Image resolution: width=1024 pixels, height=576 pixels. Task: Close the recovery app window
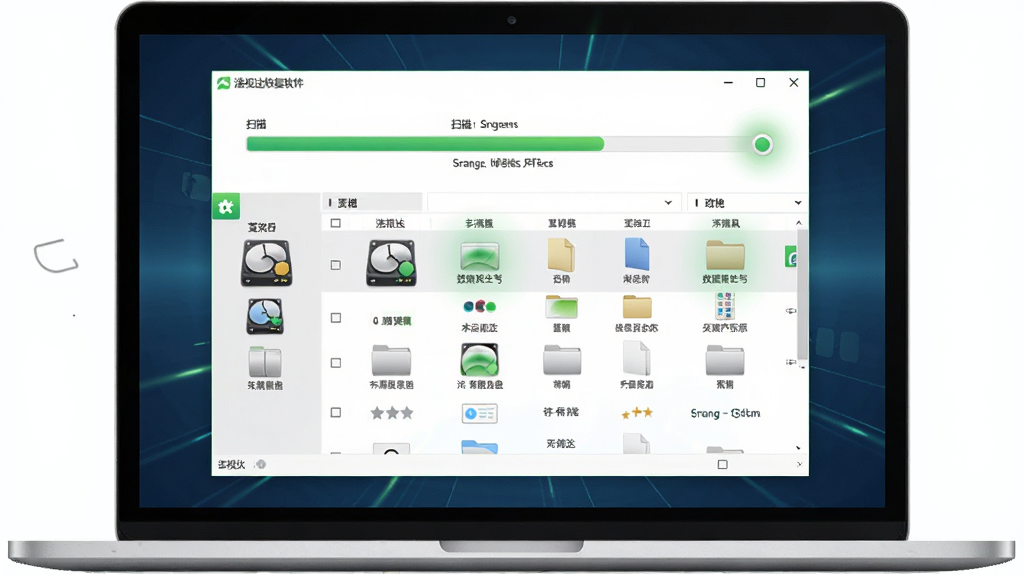pos(793,82)
